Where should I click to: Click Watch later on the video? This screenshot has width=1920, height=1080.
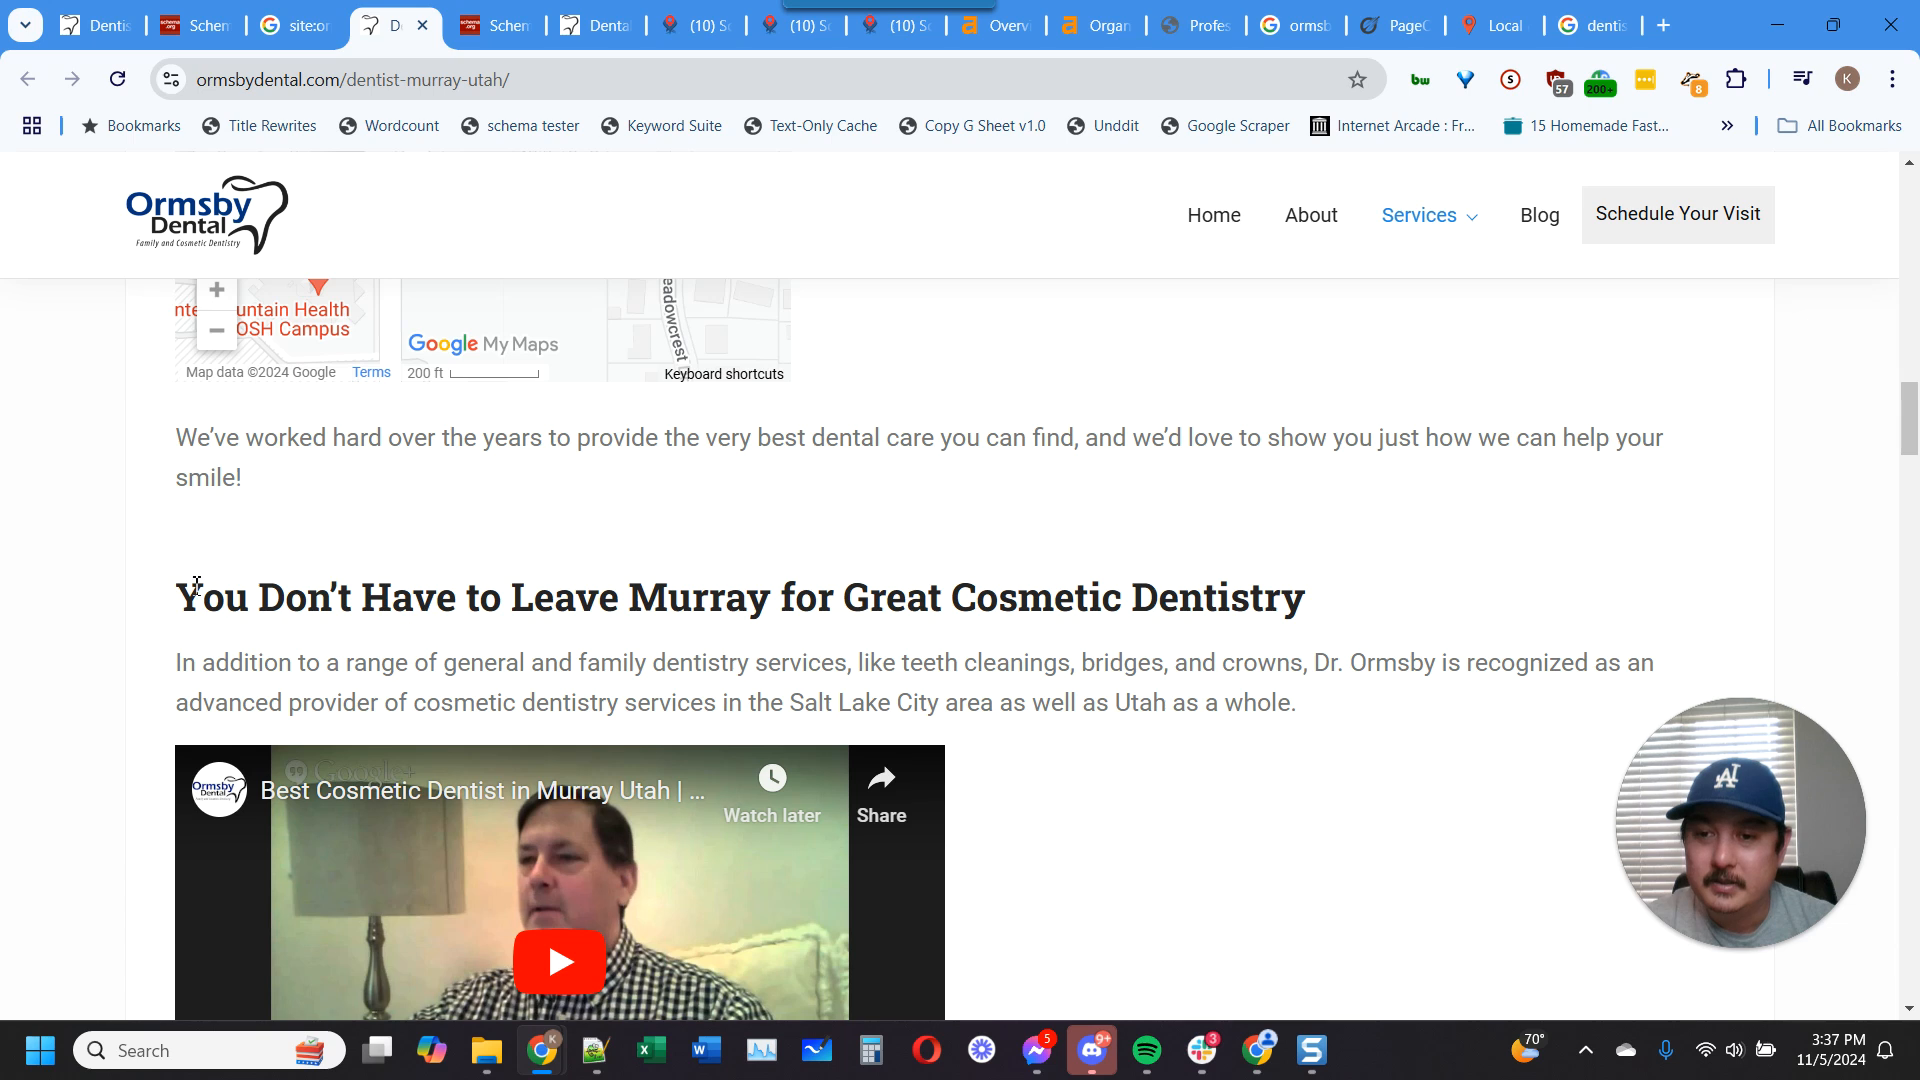[772, 795]
